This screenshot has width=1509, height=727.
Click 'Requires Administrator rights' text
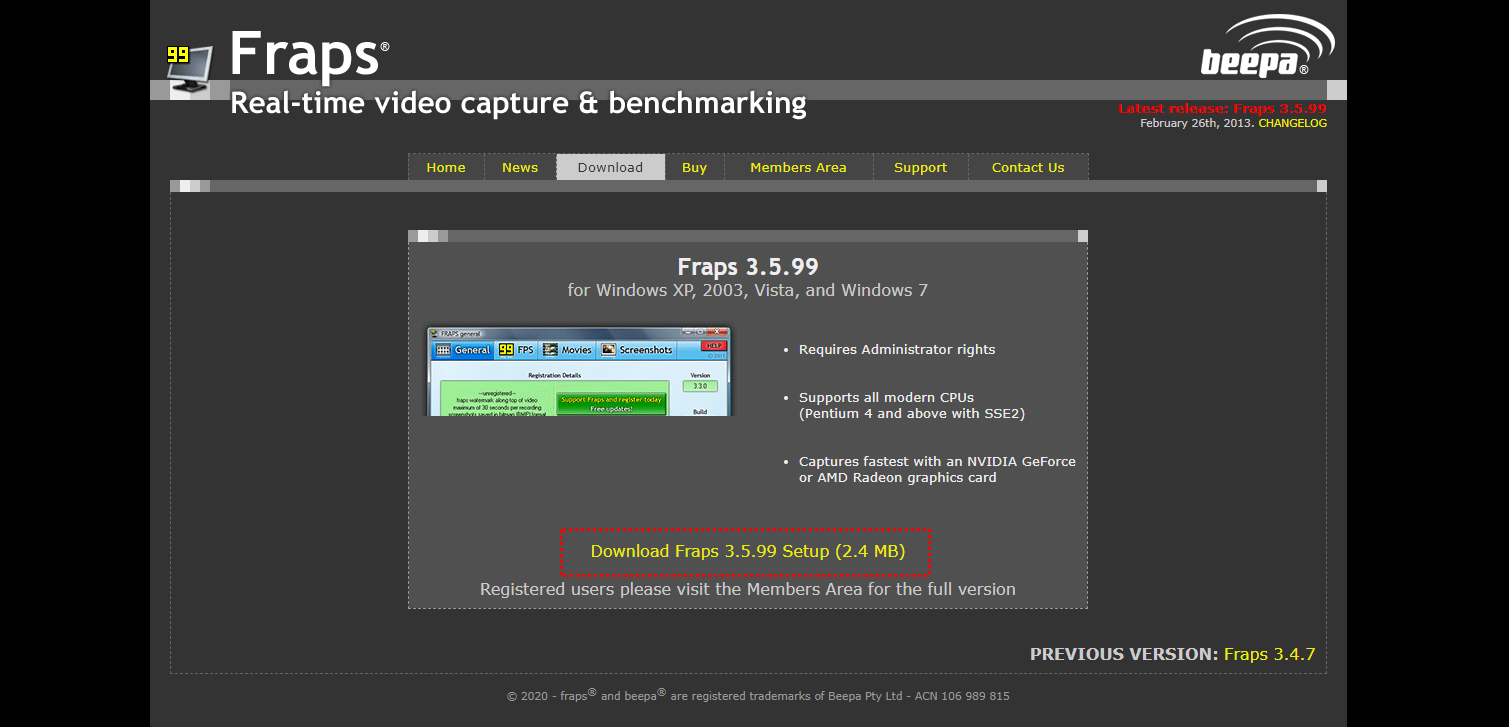click(x=897, y=350)
